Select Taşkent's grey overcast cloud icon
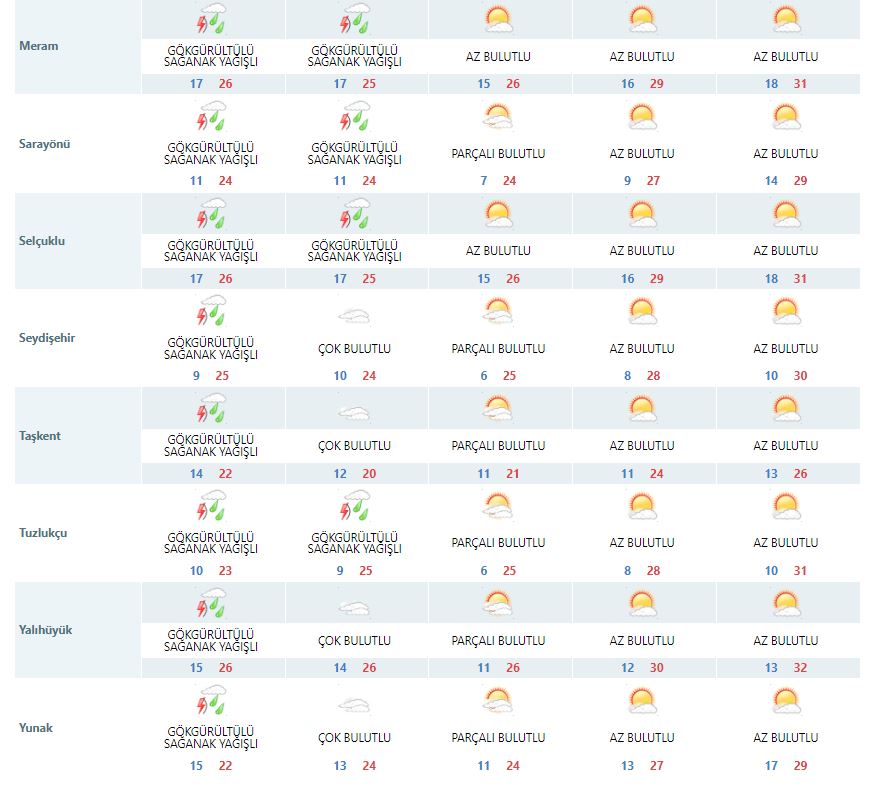Viewport: 877px width, 796px height. [x=355, y=413]
